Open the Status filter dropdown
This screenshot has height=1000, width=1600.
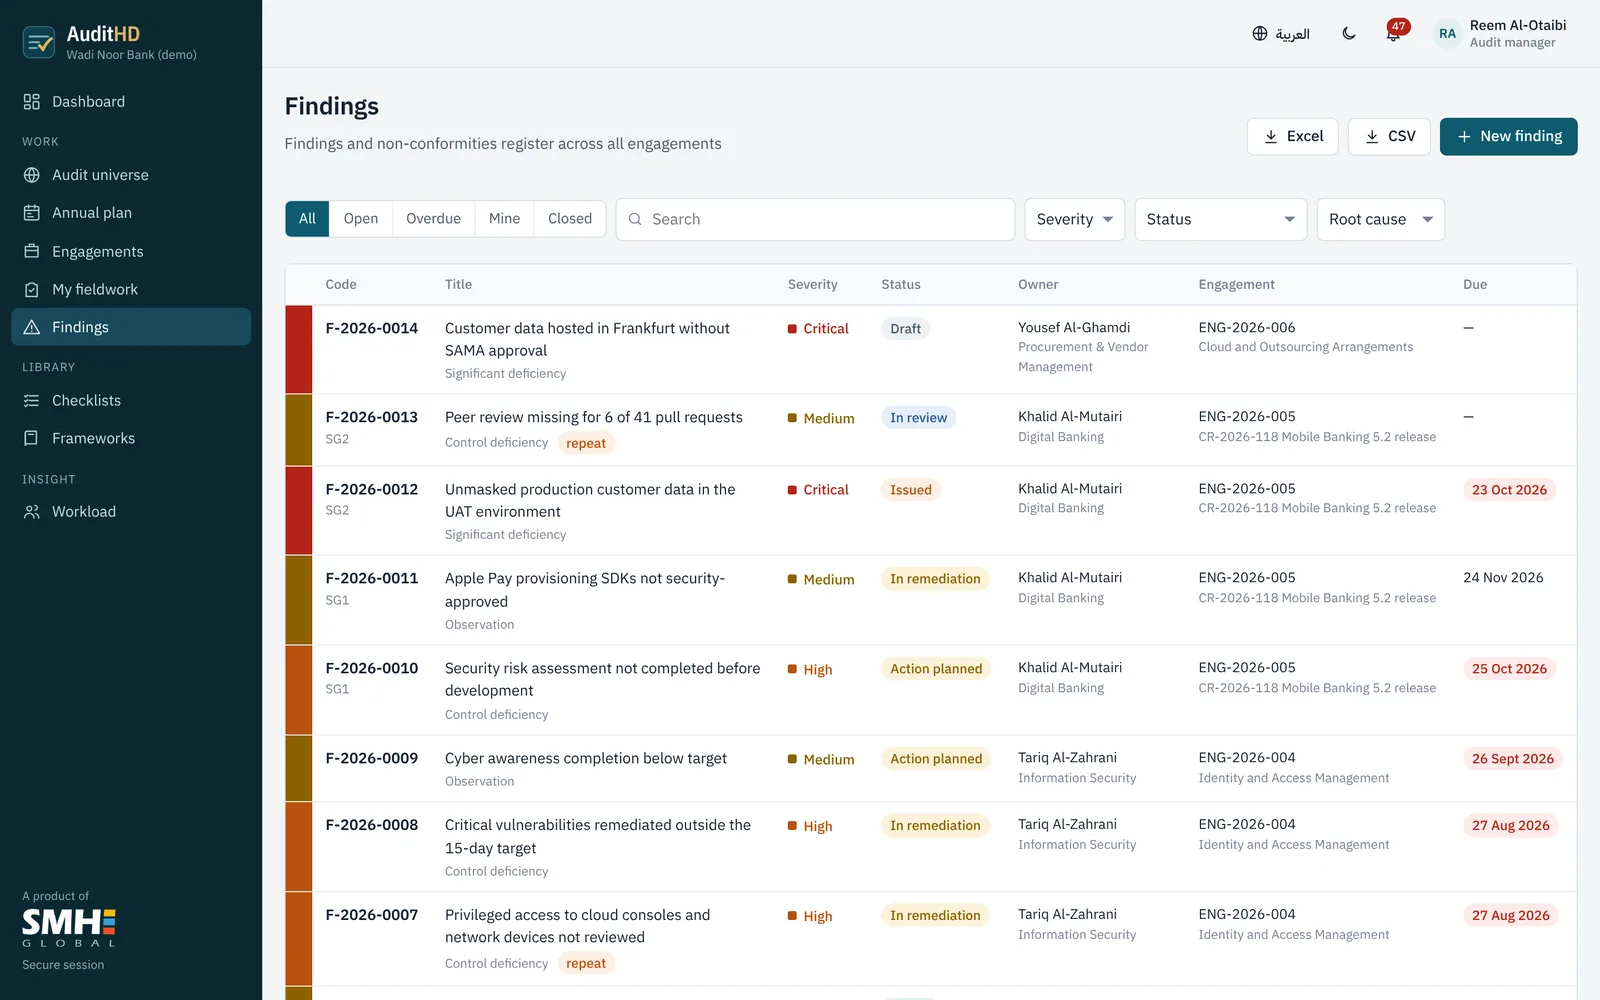pos(1221,219)
